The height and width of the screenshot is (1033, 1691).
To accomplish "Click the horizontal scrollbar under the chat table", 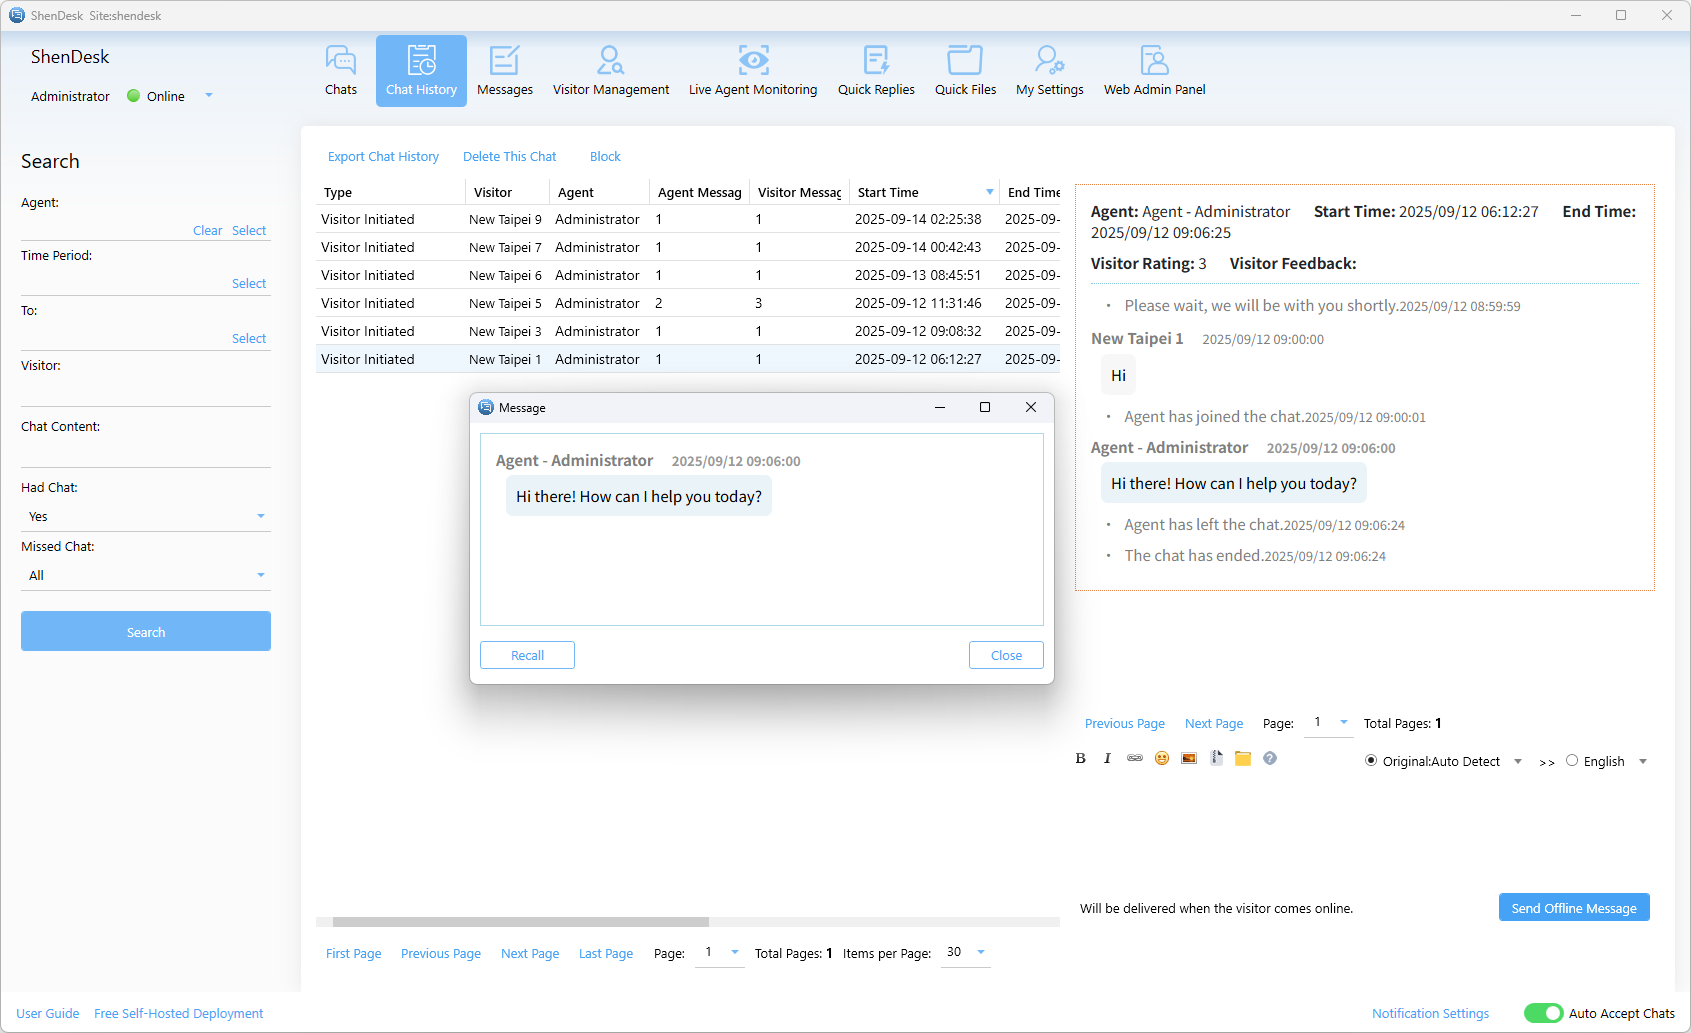I will 520,922.
